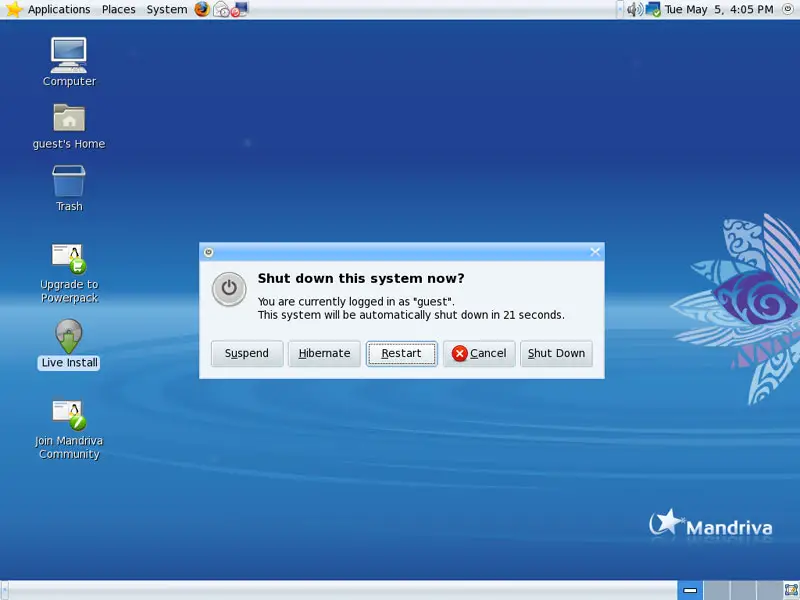The height and width of the screenshot is (600, 800).
Task: Cancel the shutdown dialog
Action: point(479,354)
